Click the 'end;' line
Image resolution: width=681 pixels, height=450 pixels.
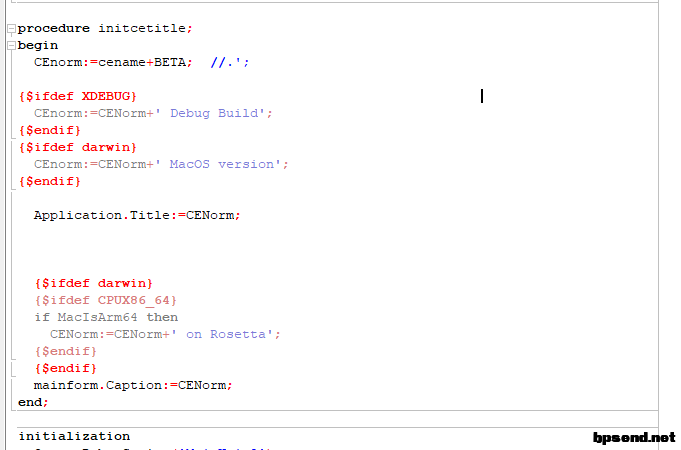point(33,402)
